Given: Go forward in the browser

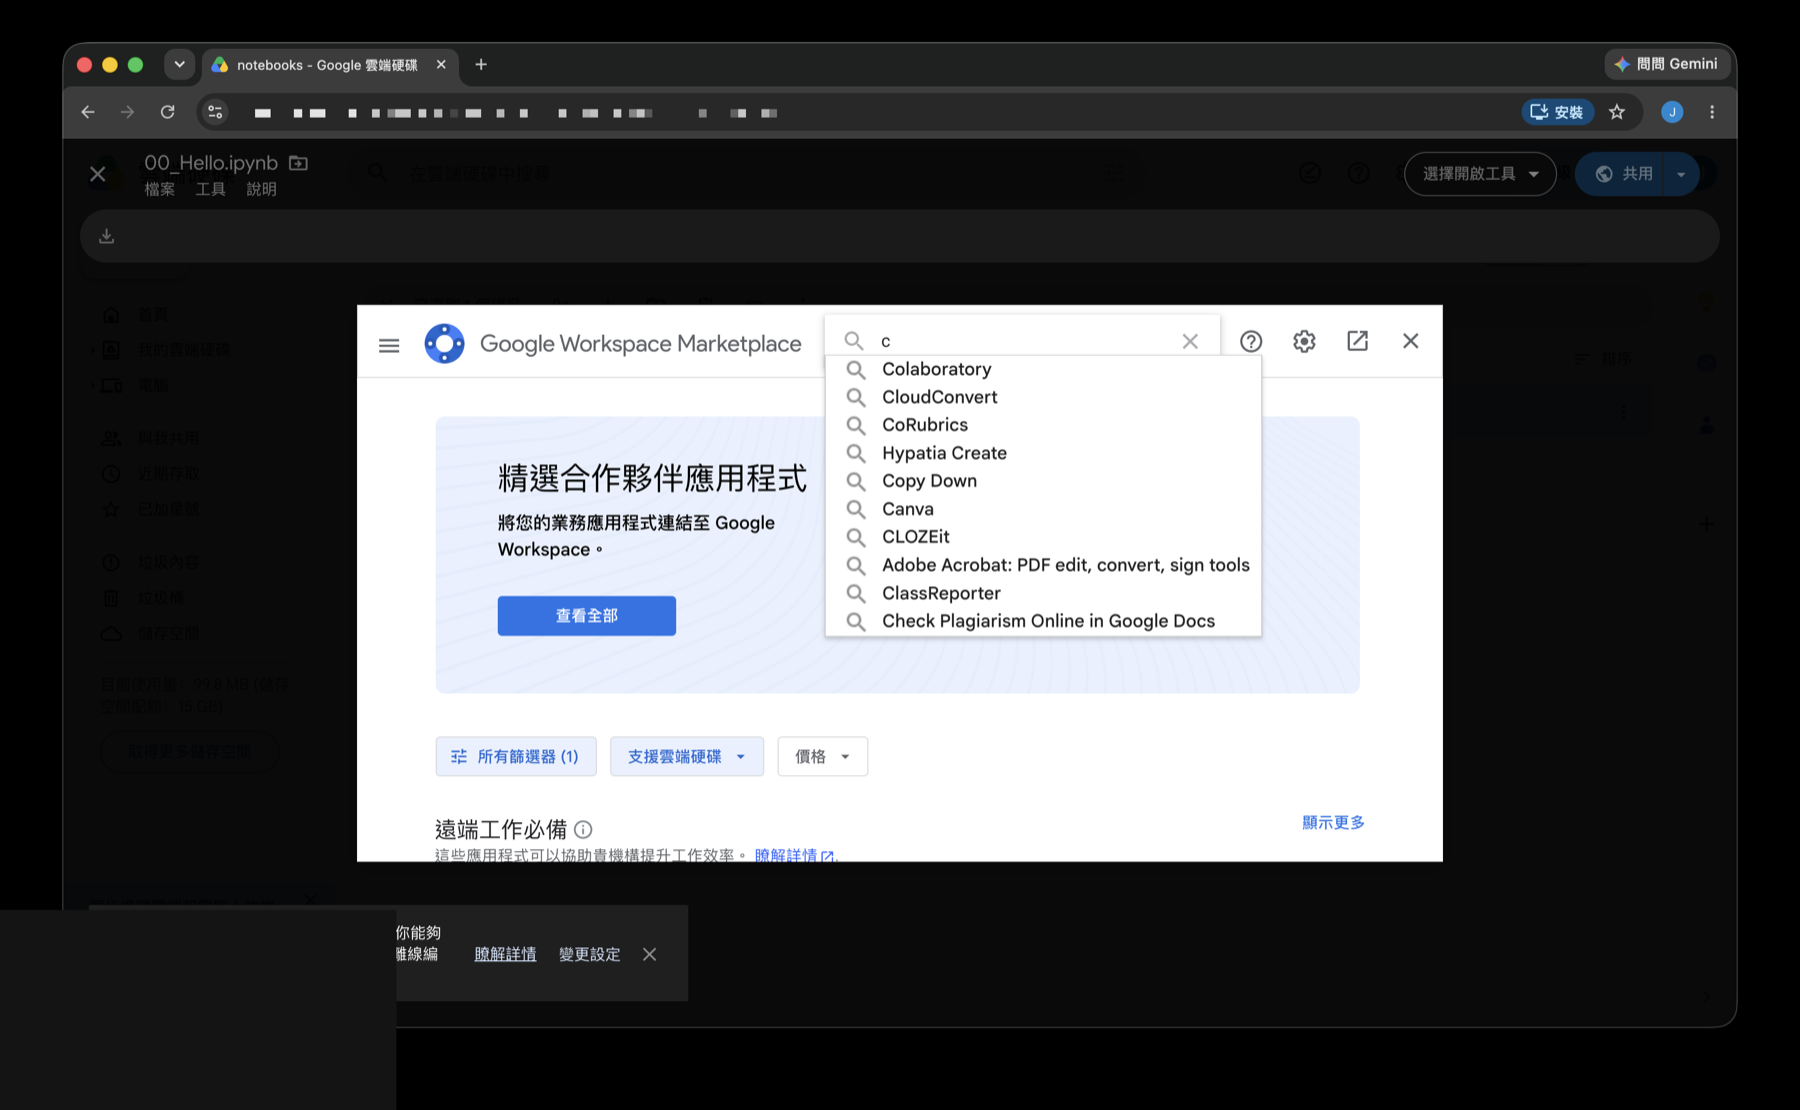Looking at the screenshot, I should coord(127,112).
